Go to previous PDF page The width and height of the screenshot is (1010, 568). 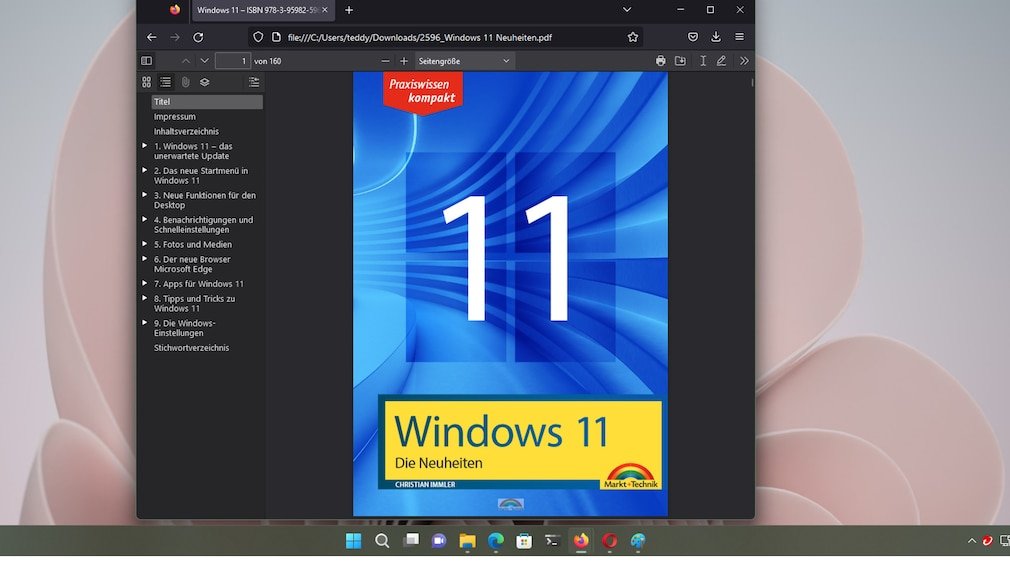(186, 61)
